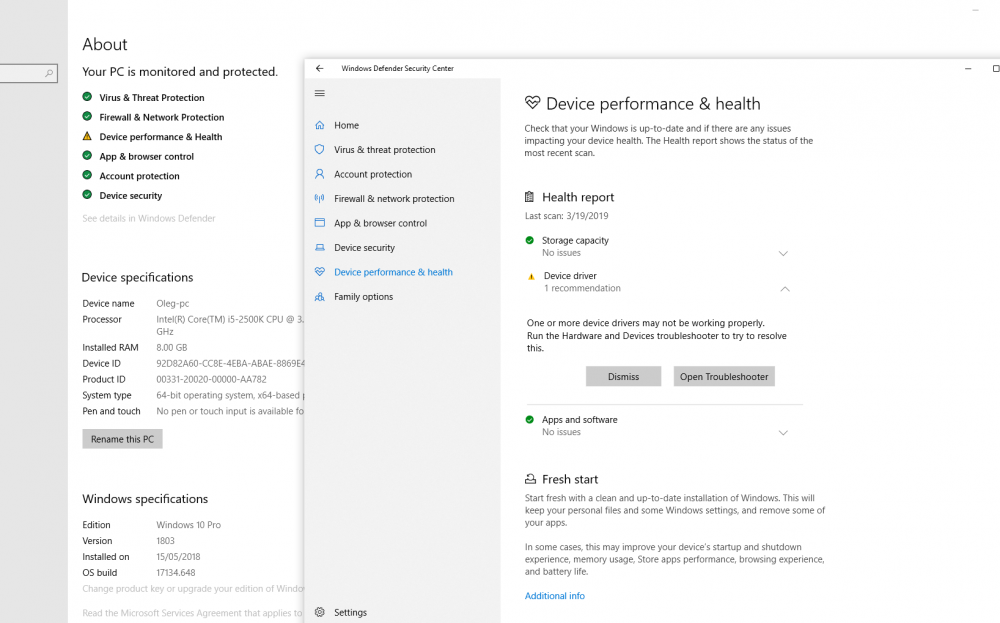The width and height of the screenshot is (1000, 623).
Task: Click heart icon in Device performance page heading
Action: 533,103
